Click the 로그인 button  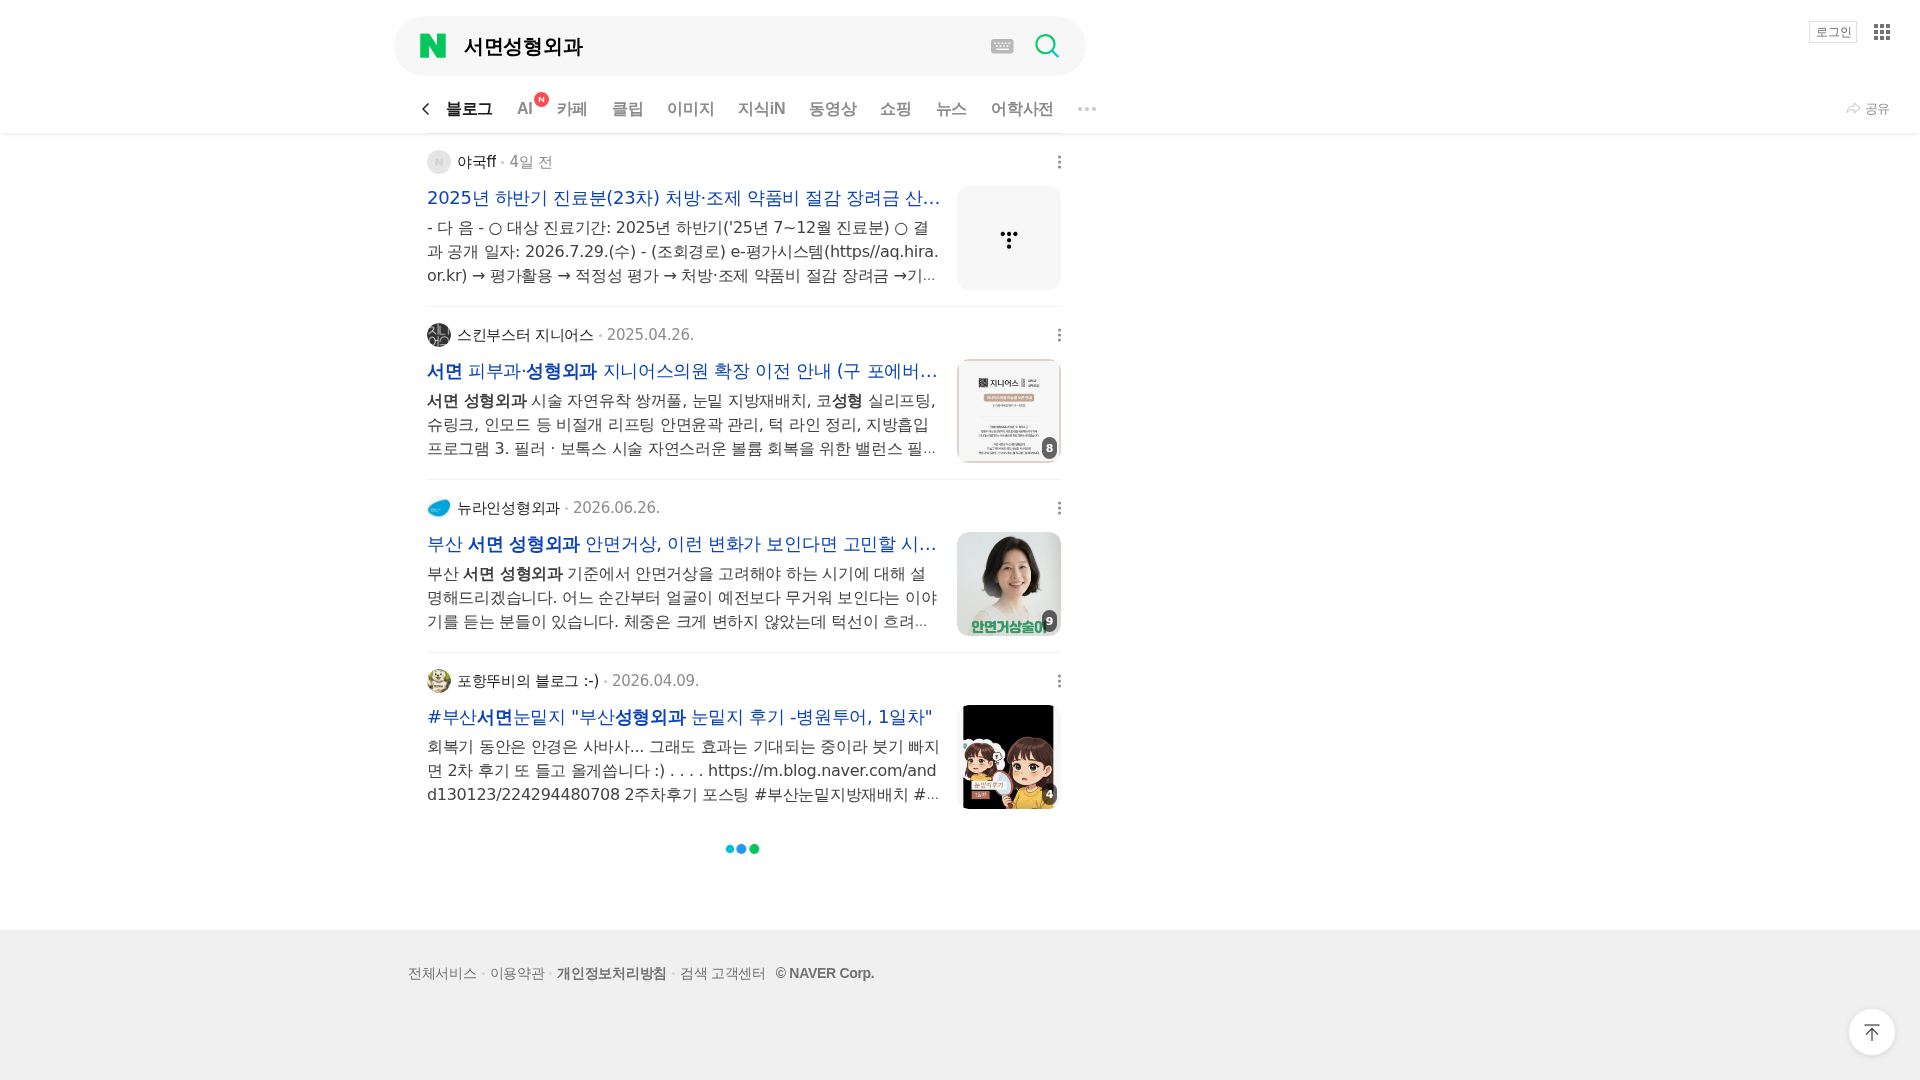point(1833,32)
